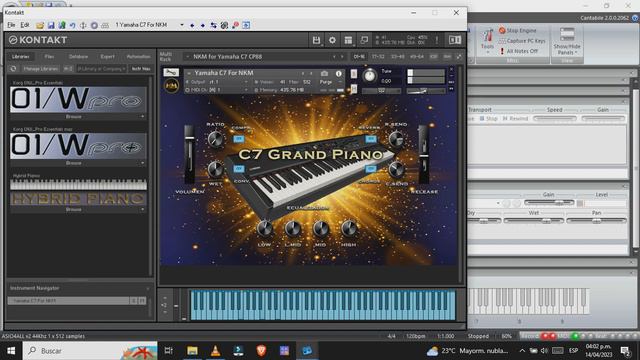Select the 17-32 rack page
640x360 pixels.
[x=378, y=56]
